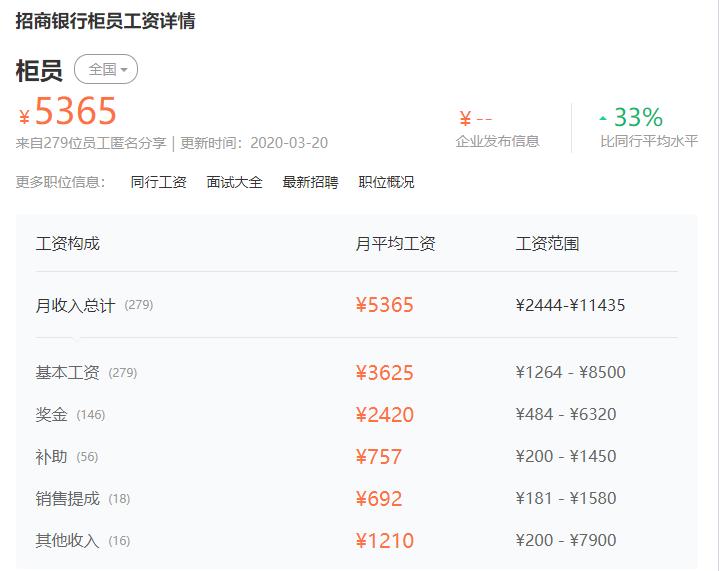Click the ¥1264 - ¥8500 range
The height and width of the screenshot is (571, 719).
[x=570, y=372]
